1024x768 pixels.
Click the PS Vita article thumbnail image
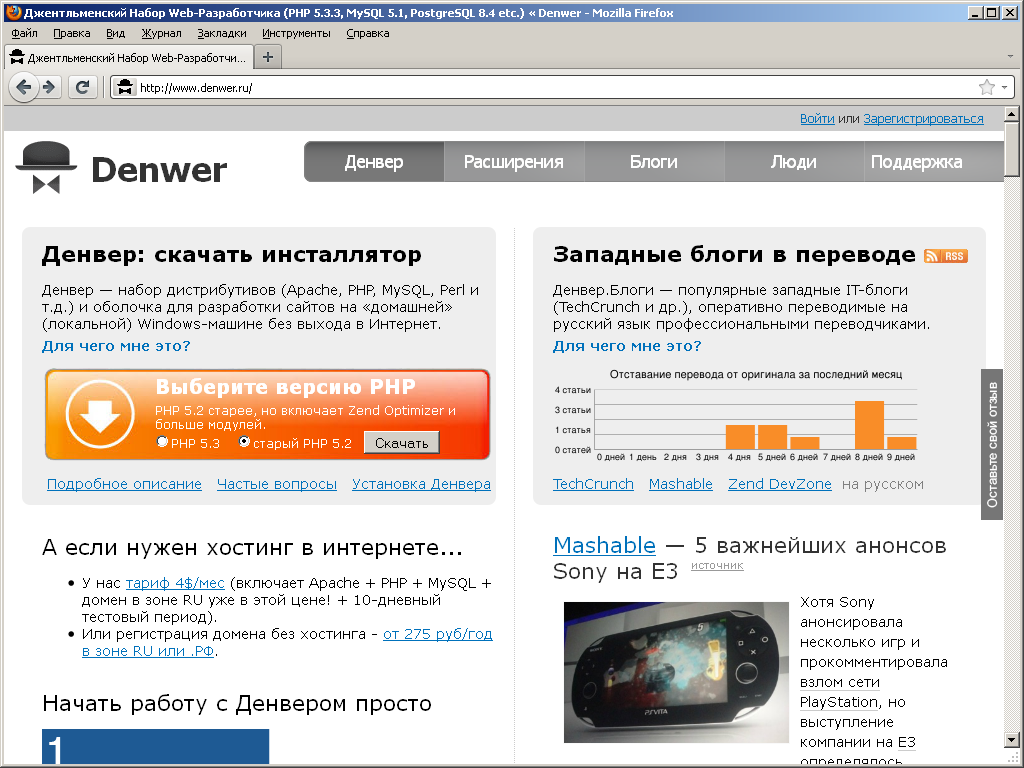[x=676, y=672]
